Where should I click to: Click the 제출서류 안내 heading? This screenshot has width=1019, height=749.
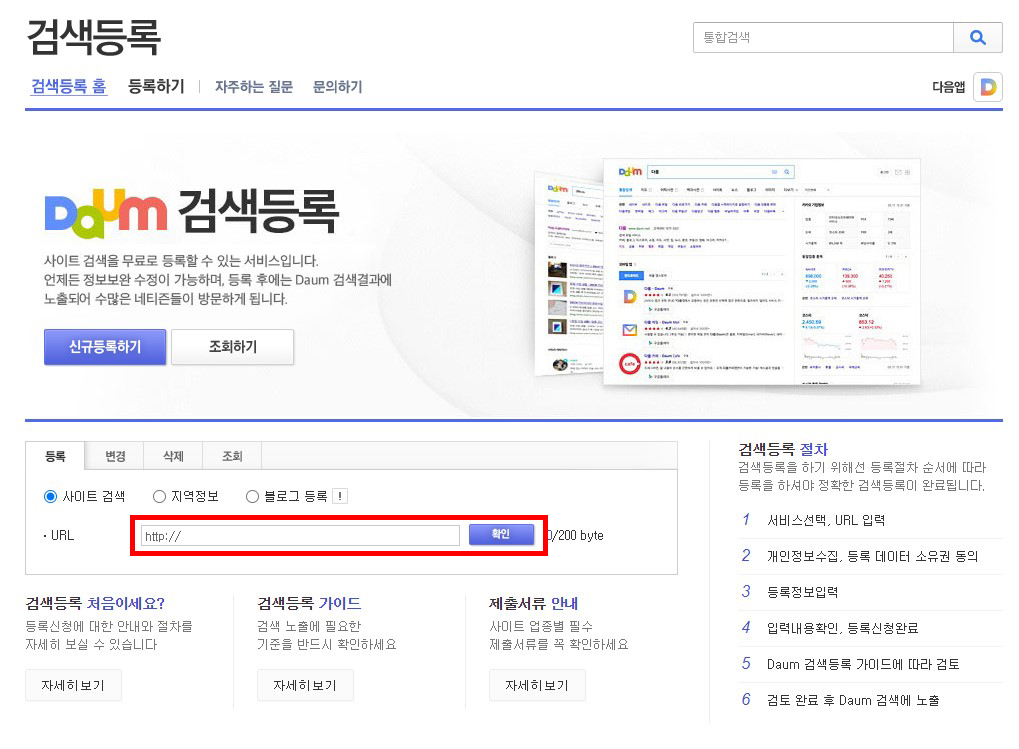tap(534, 603)
